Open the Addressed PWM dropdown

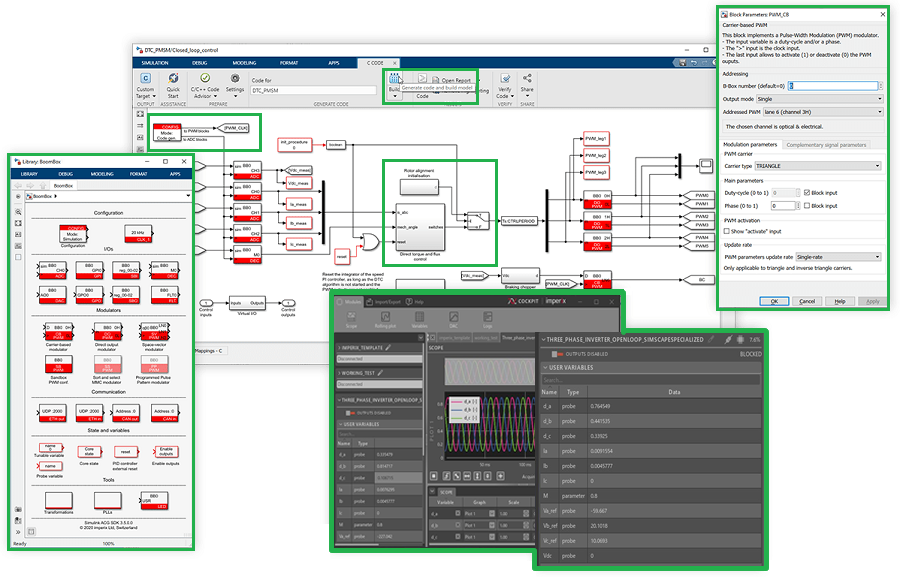click(823, 112)
